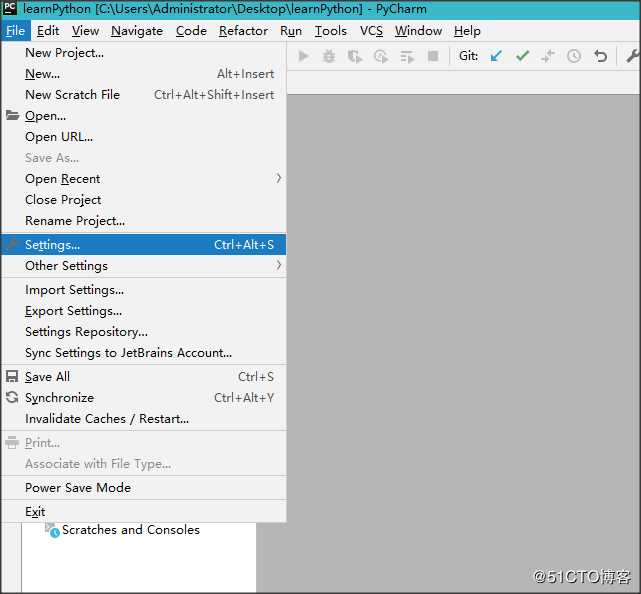641x594 pixels.
Task: Click the Git Update Project arrow icon
Action: (x=496, y=56)
